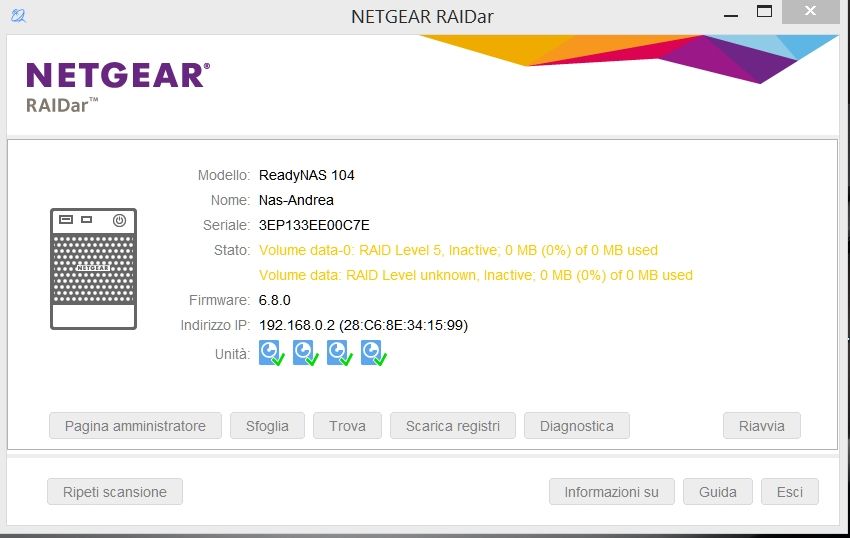Open the Guida help button

pyautogui.click(x=718, y=492)
